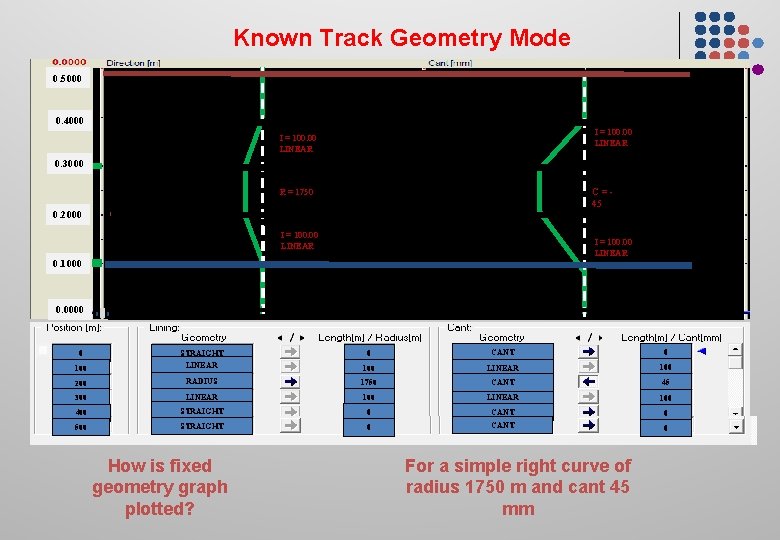
Task: Open the first STRAIGHT geometry cell under Lining
Action: pyautogui.click(x=201, y=351)
